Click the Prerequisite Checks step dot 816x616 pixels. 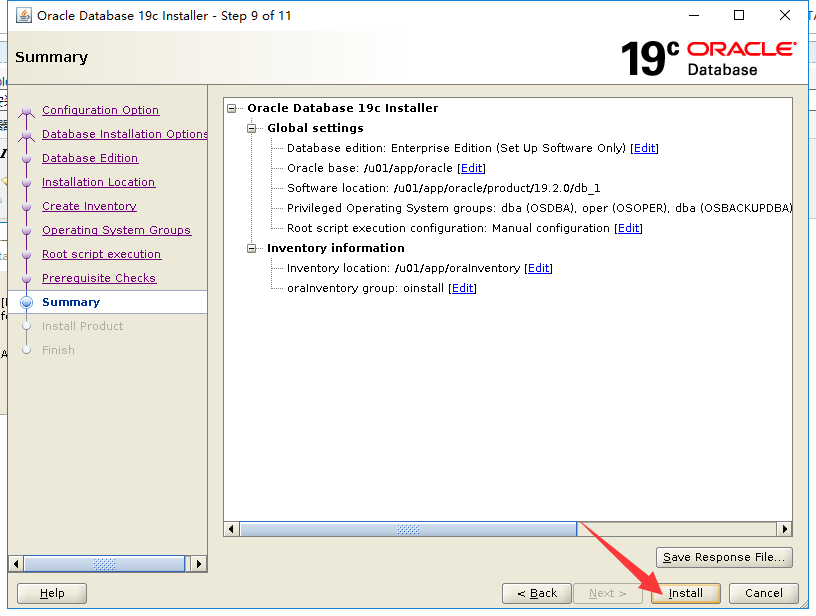[x=27, y=278]
